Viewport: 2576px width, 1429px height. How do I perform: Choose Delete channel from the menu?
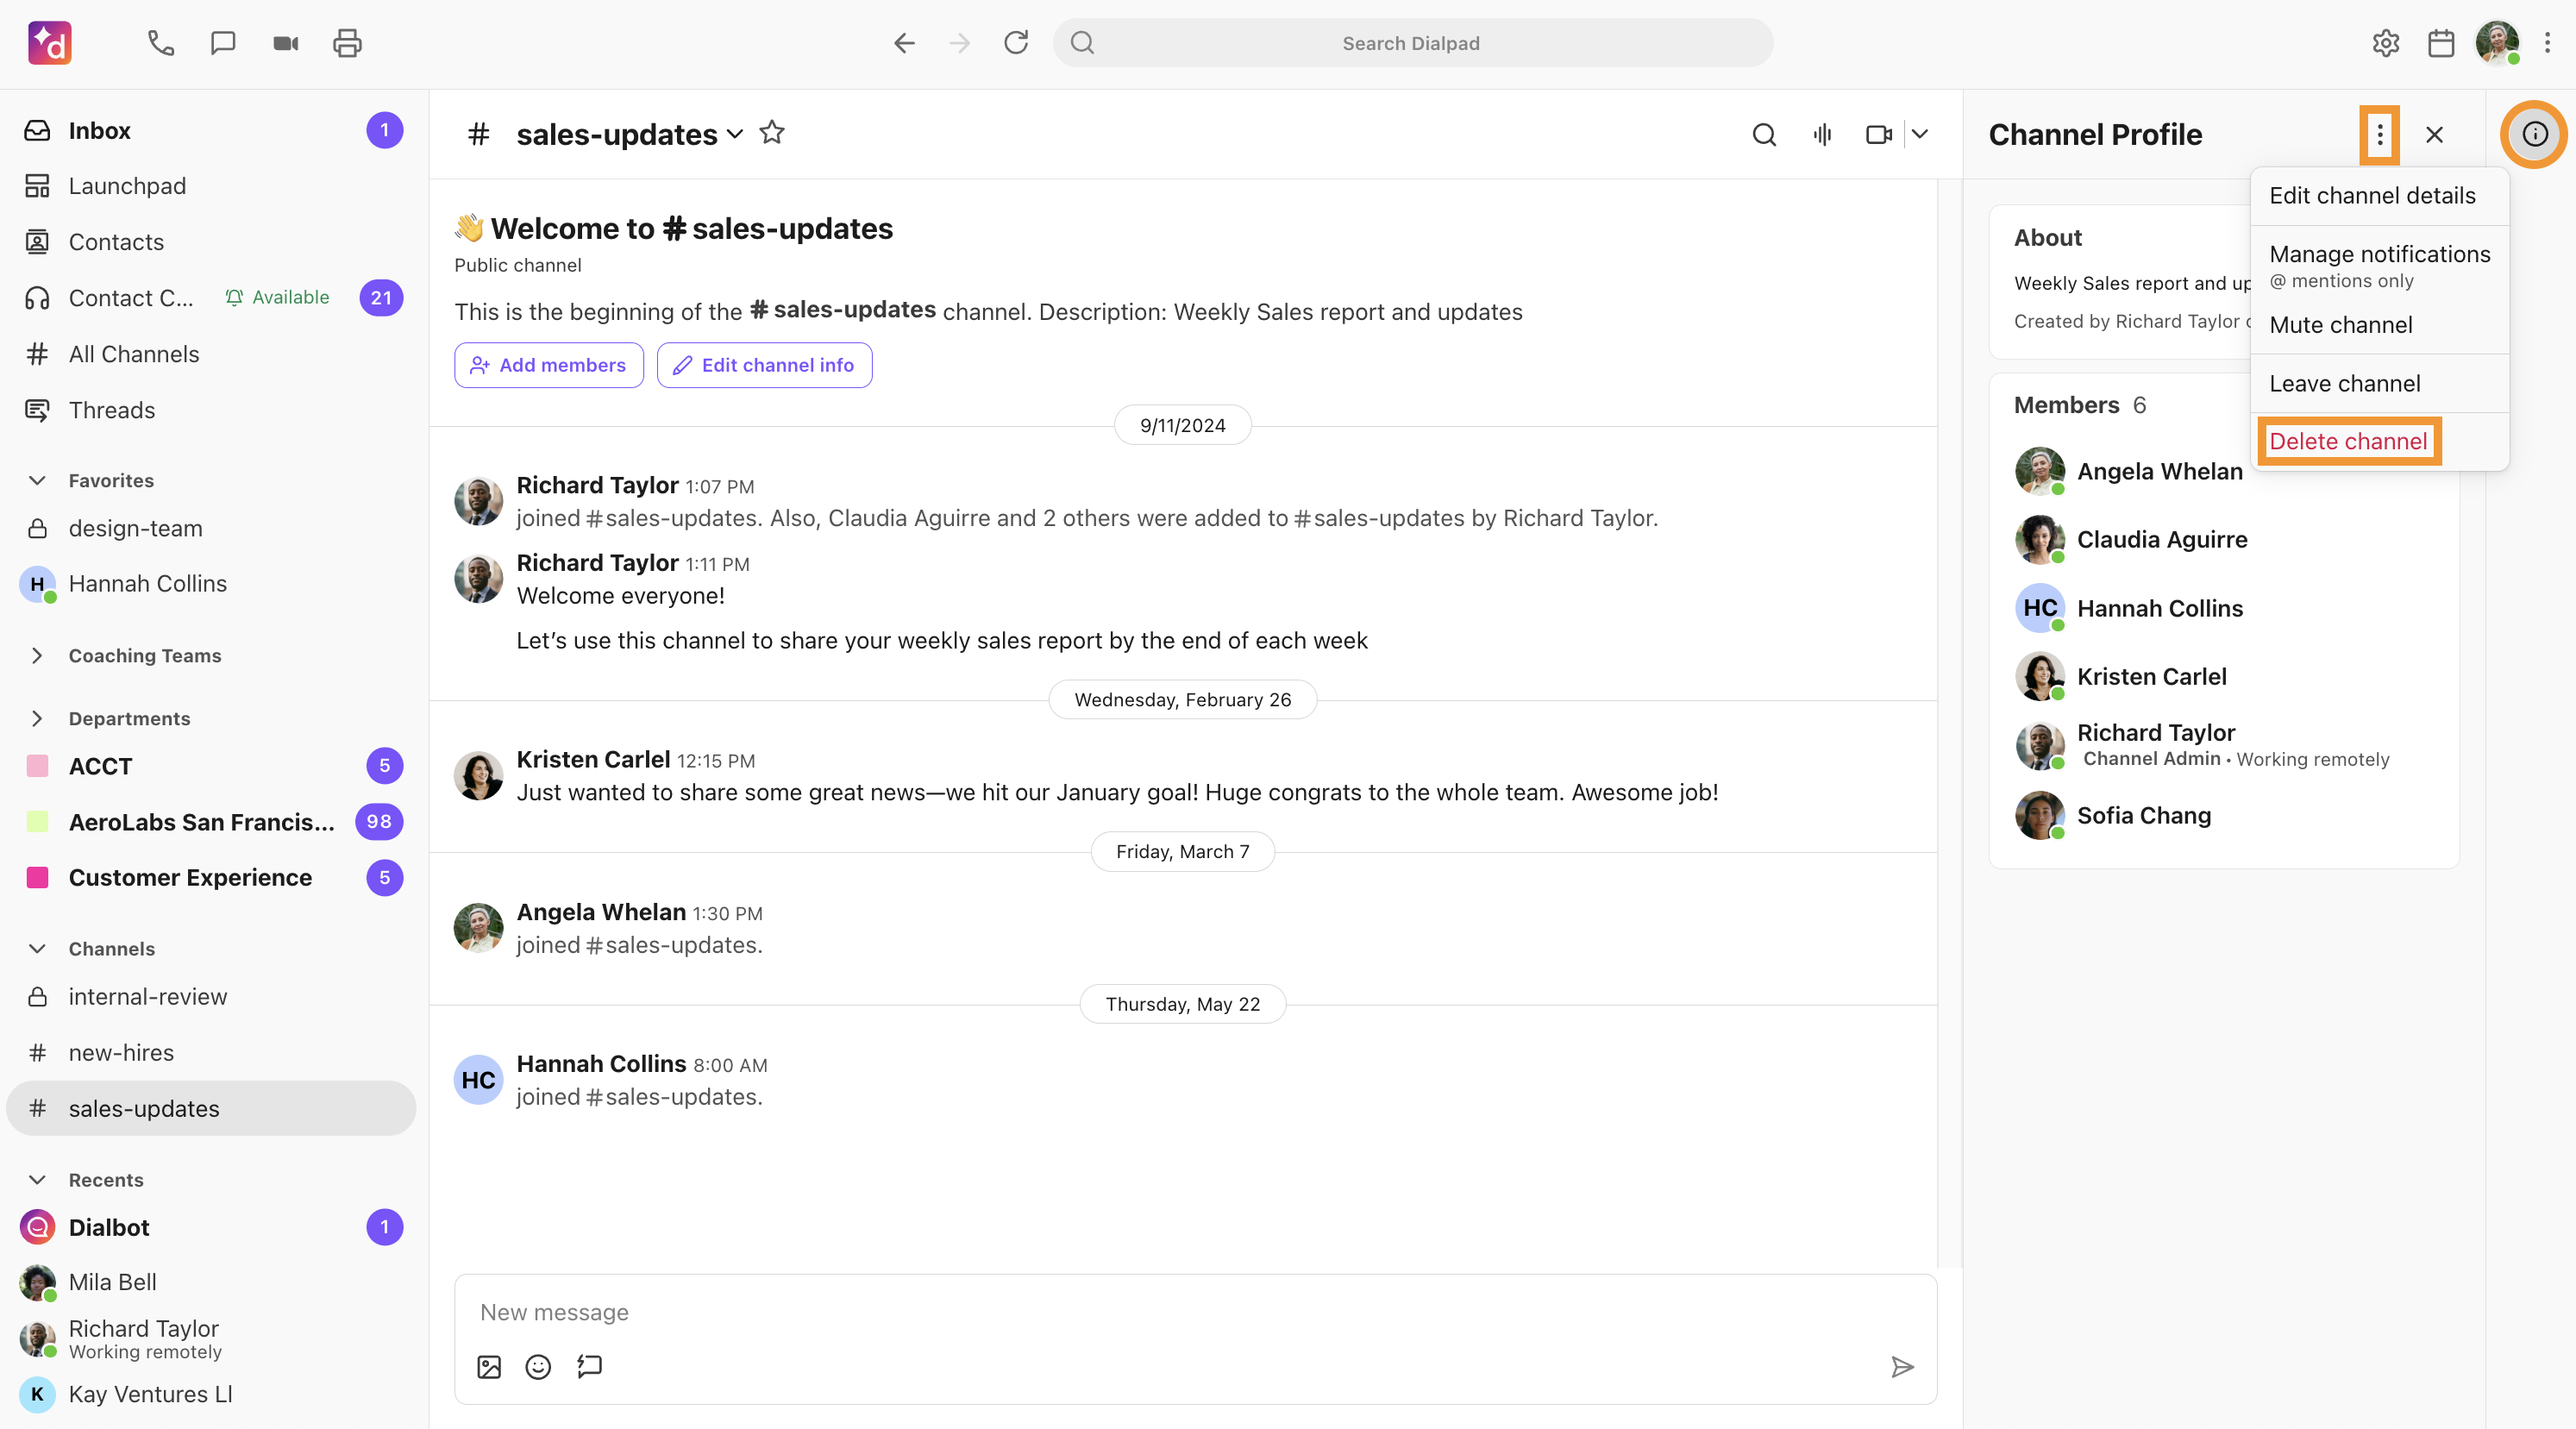[2349, 441]
